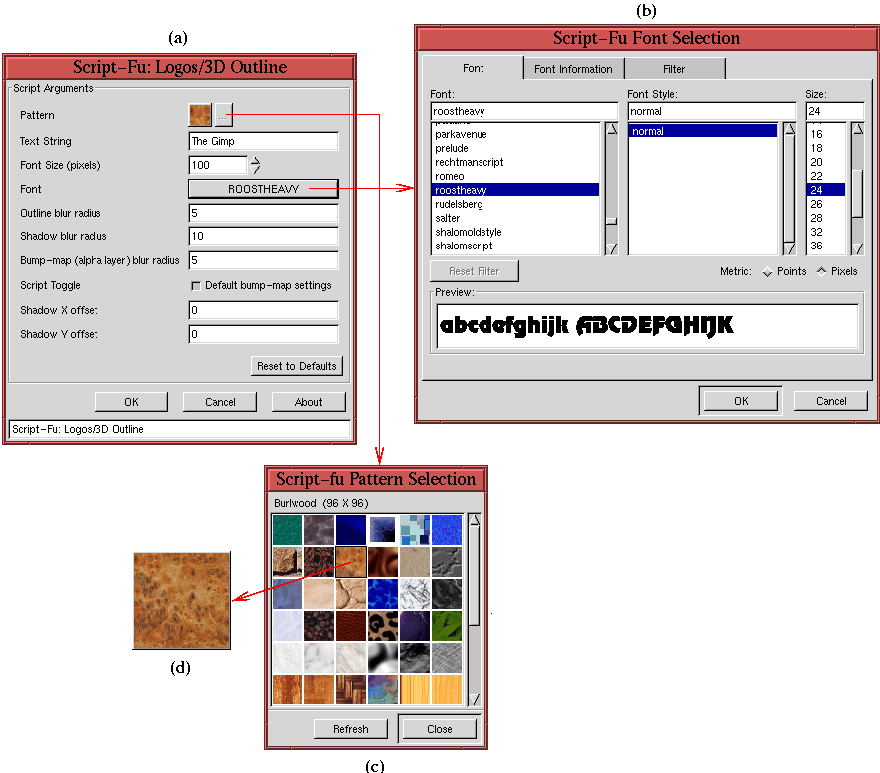880x773 pixels.
Task: Select Points metric radio button
Action: [x=768, y=271]
